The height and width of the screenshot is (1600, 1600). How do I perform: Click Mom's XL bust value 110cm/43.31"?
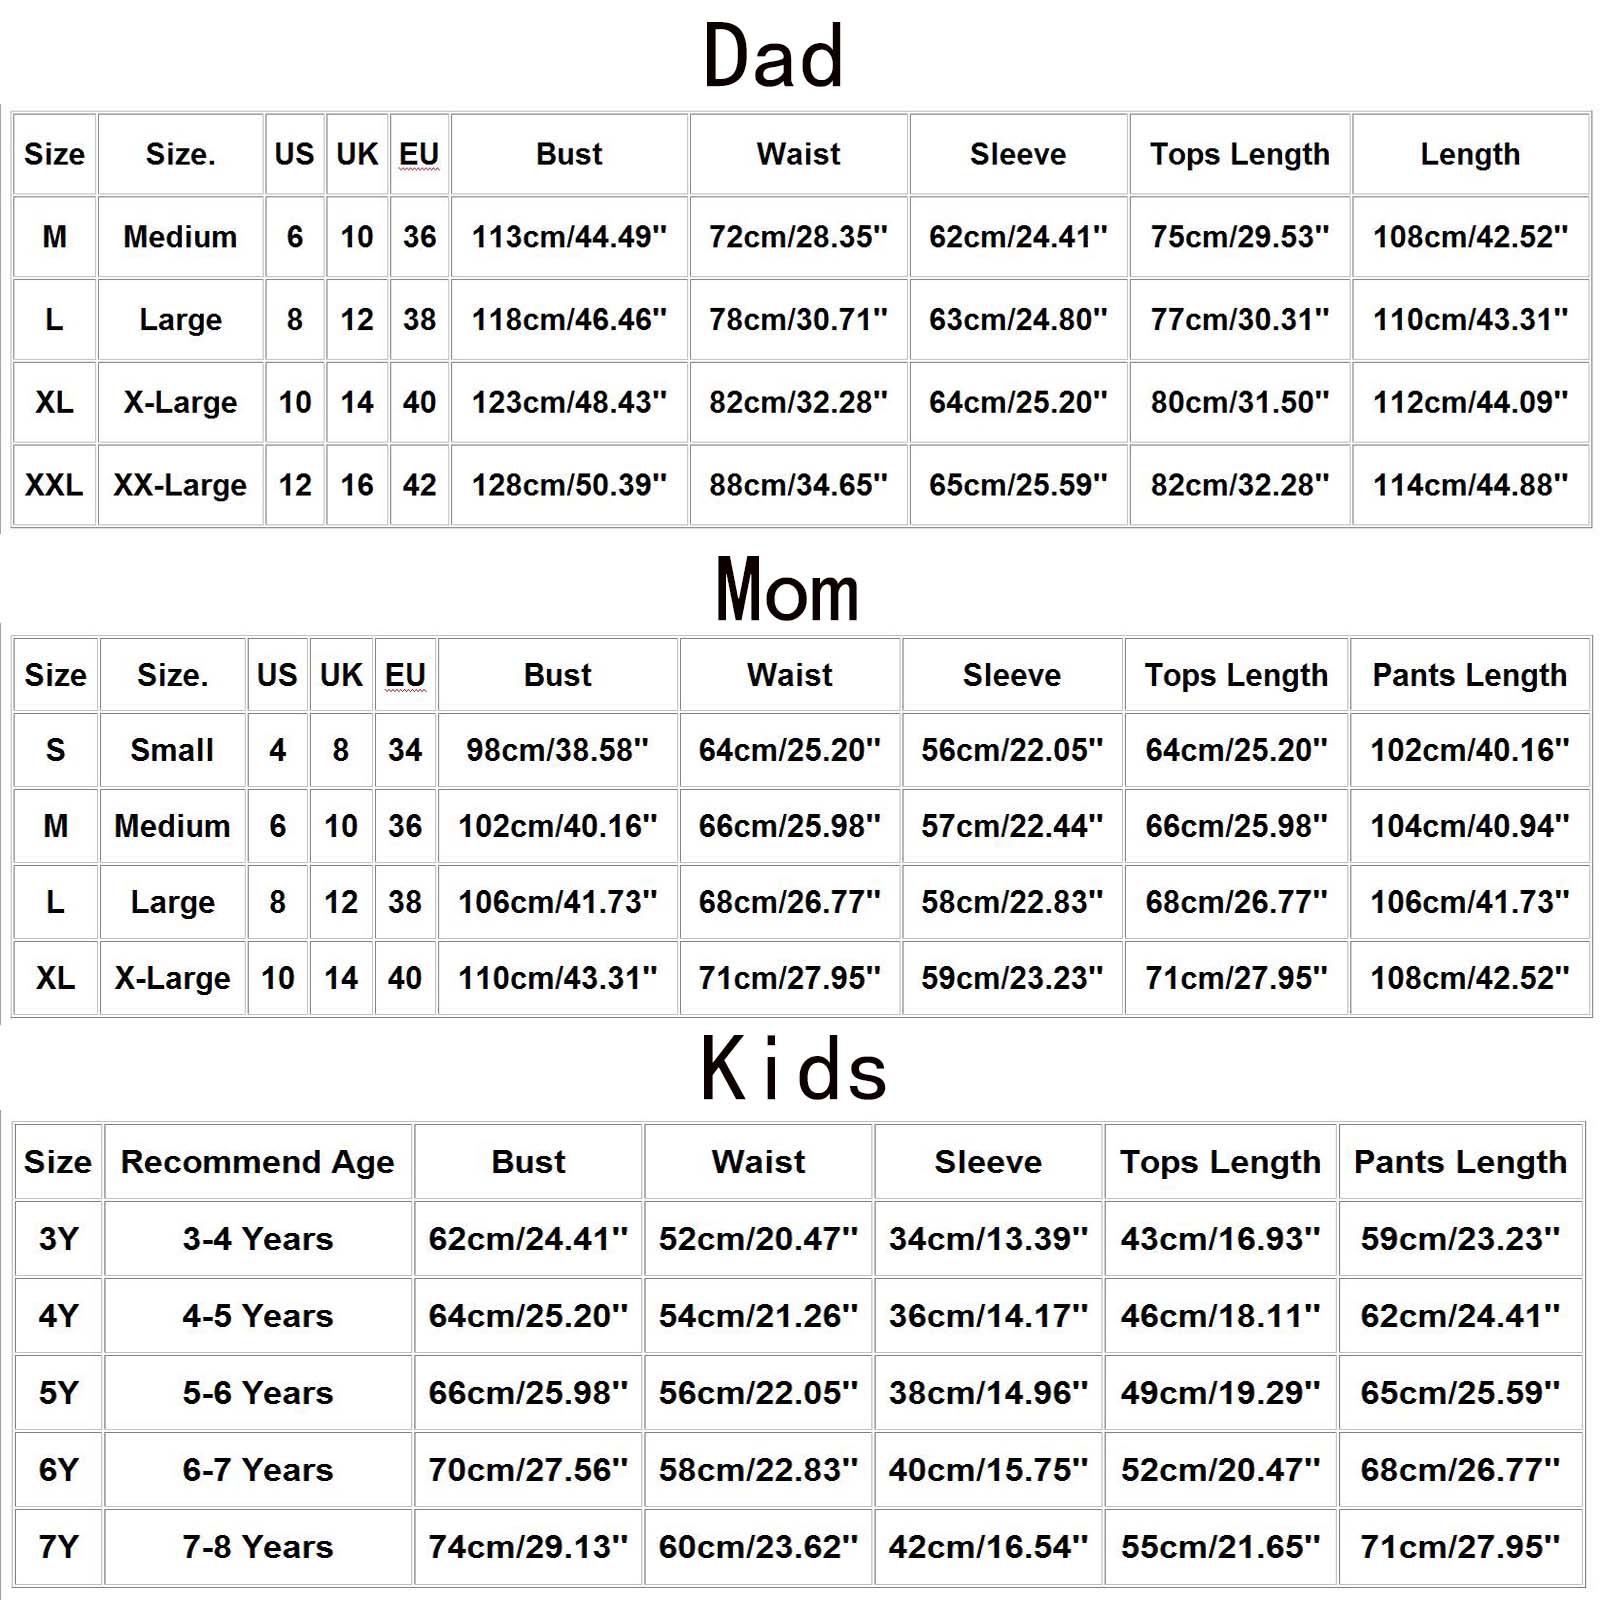pyautogui.click(x=557, y=978)
